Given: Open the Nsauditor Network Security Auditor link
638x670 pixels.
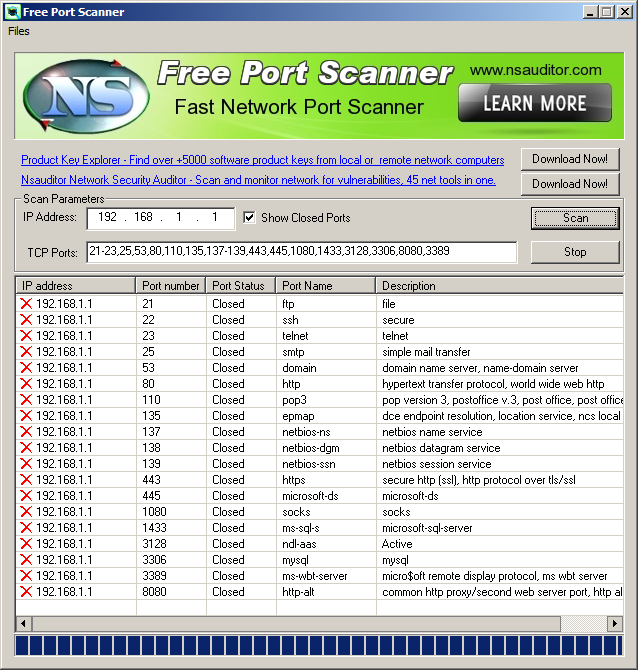Looking at the screenshot, I should point(259,180).
